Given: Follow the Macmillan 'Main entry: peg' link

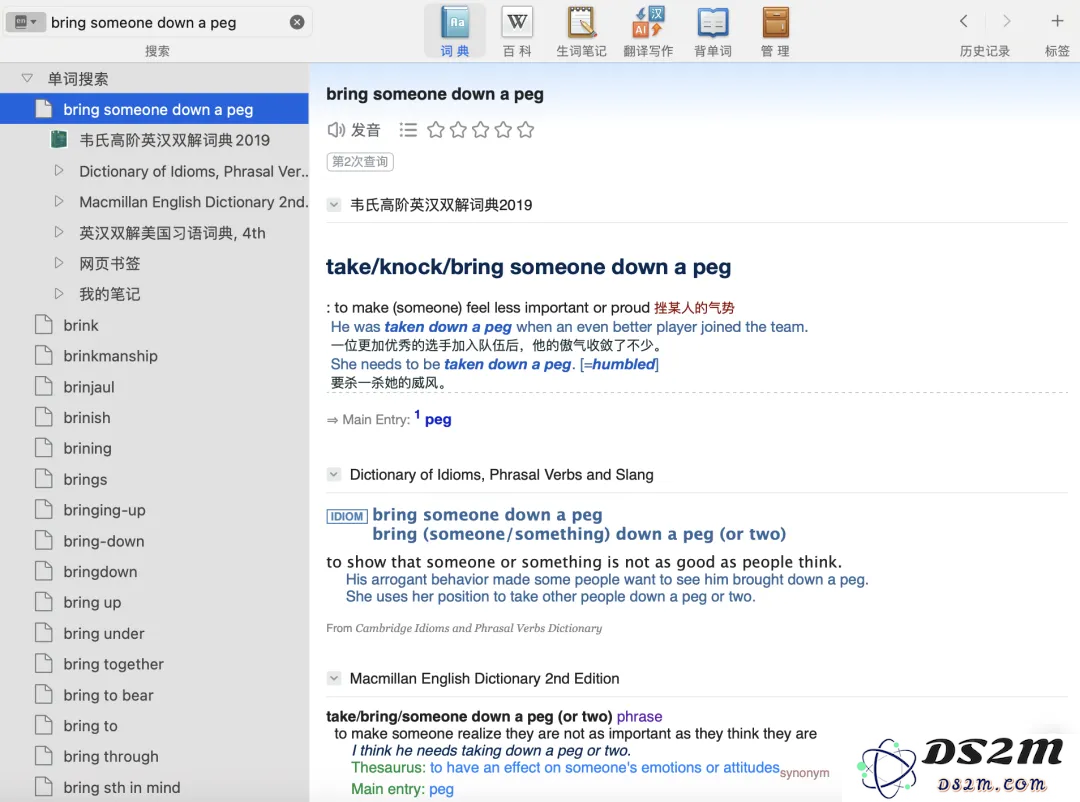Looking at the screenshot, I should pyautogui.click(x=442, y=789).
